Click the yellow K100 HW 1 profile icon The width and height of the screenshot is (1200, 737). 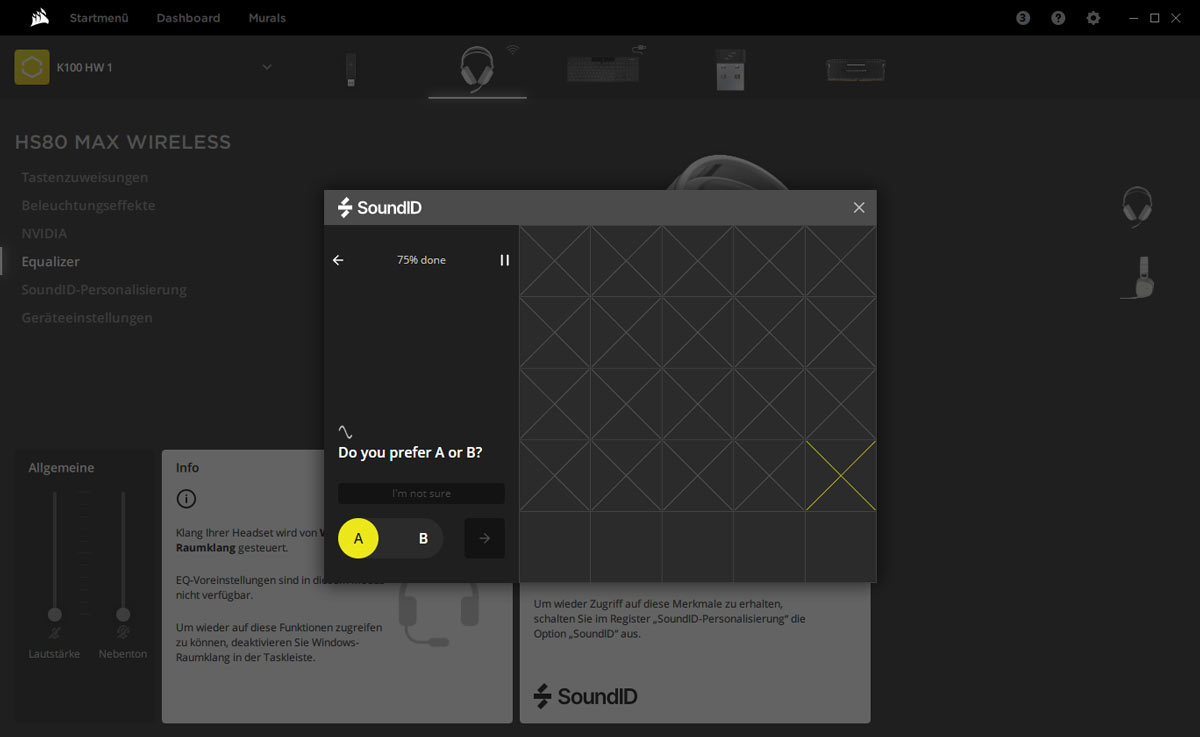[x=32, y=67]
